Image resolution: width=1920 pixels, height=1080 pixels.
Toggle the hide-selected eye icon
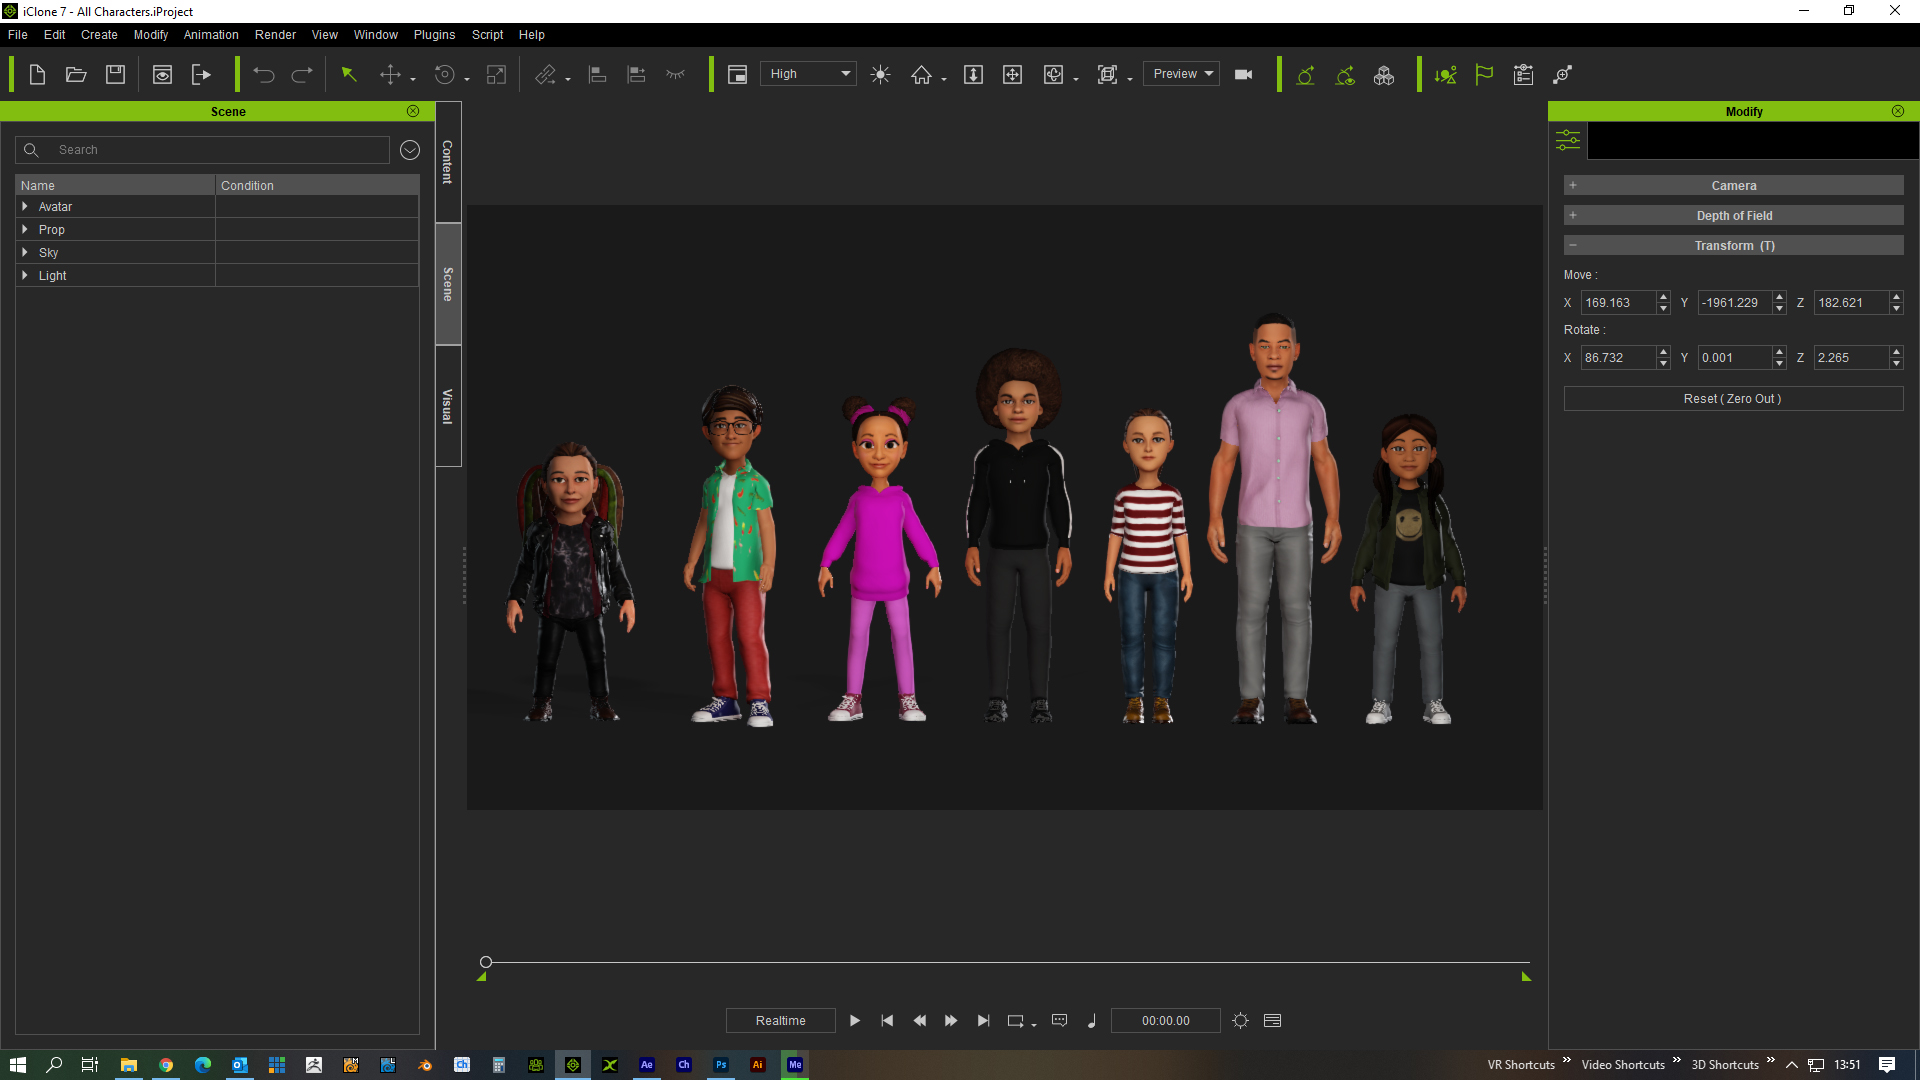click(676, 74)
